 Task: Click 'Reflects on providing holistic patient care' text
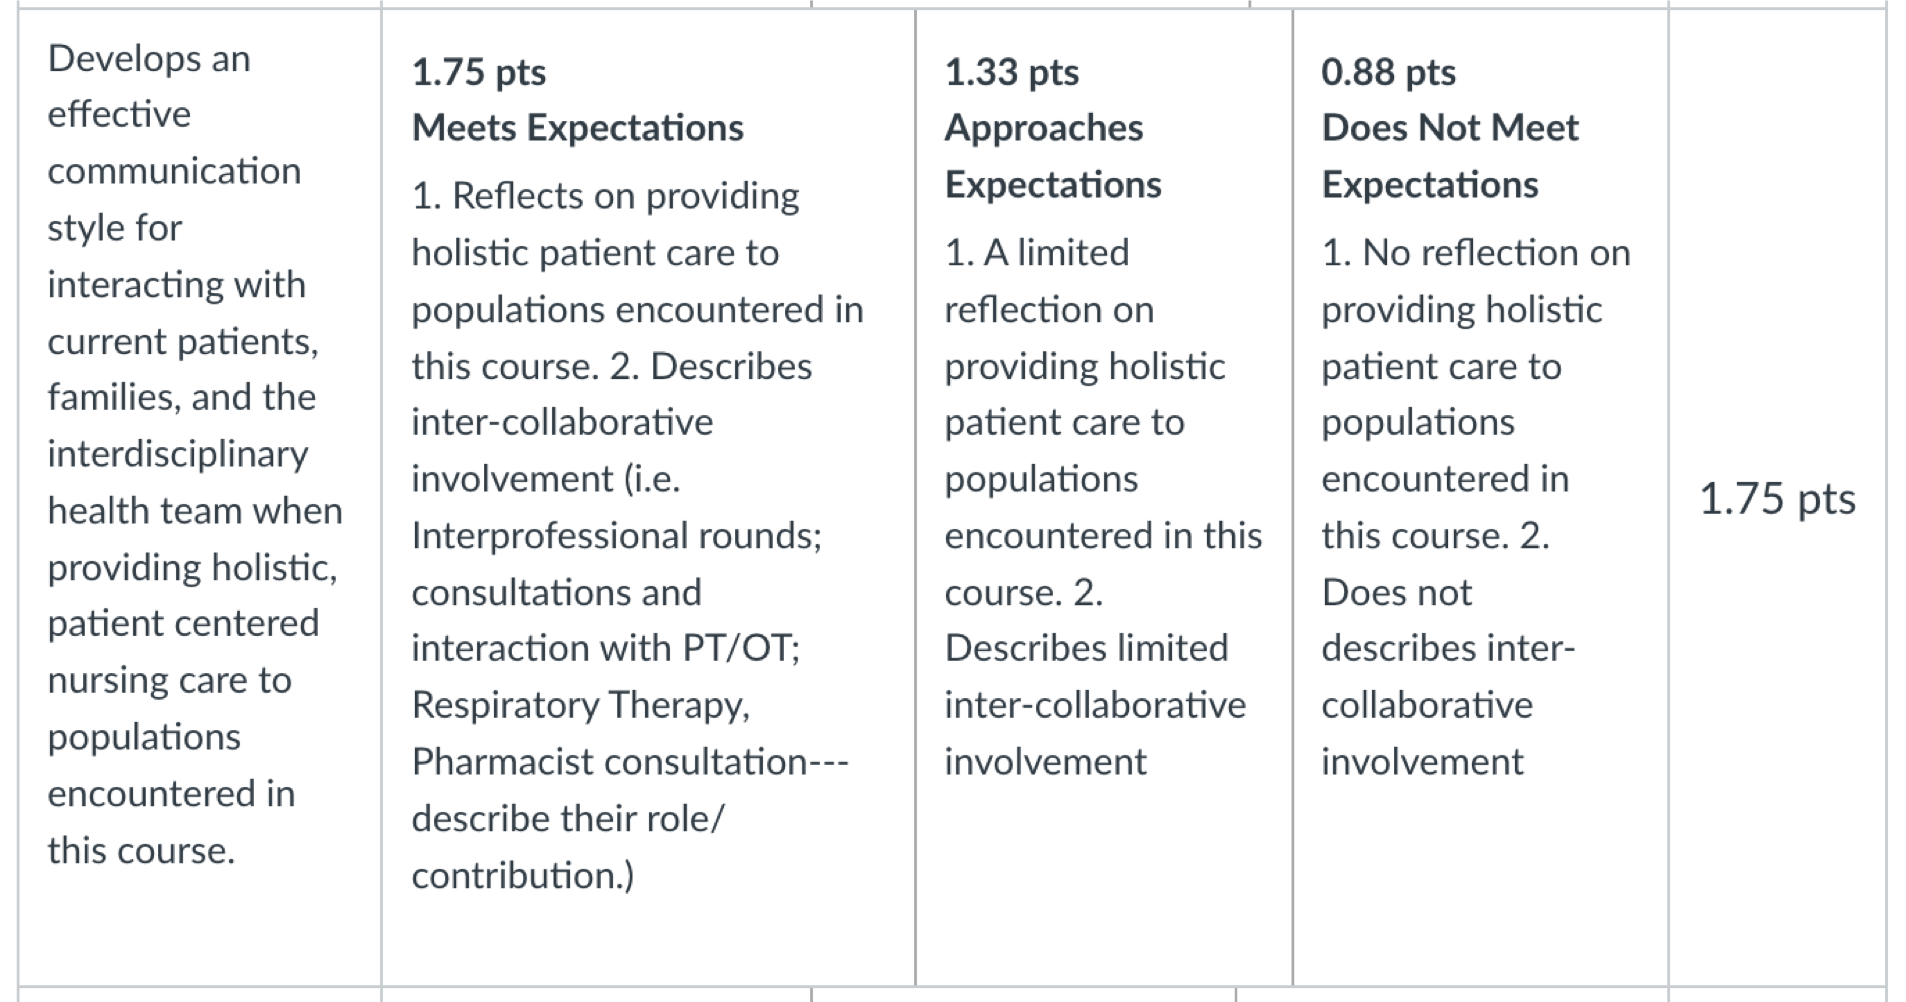click(605, 224)
